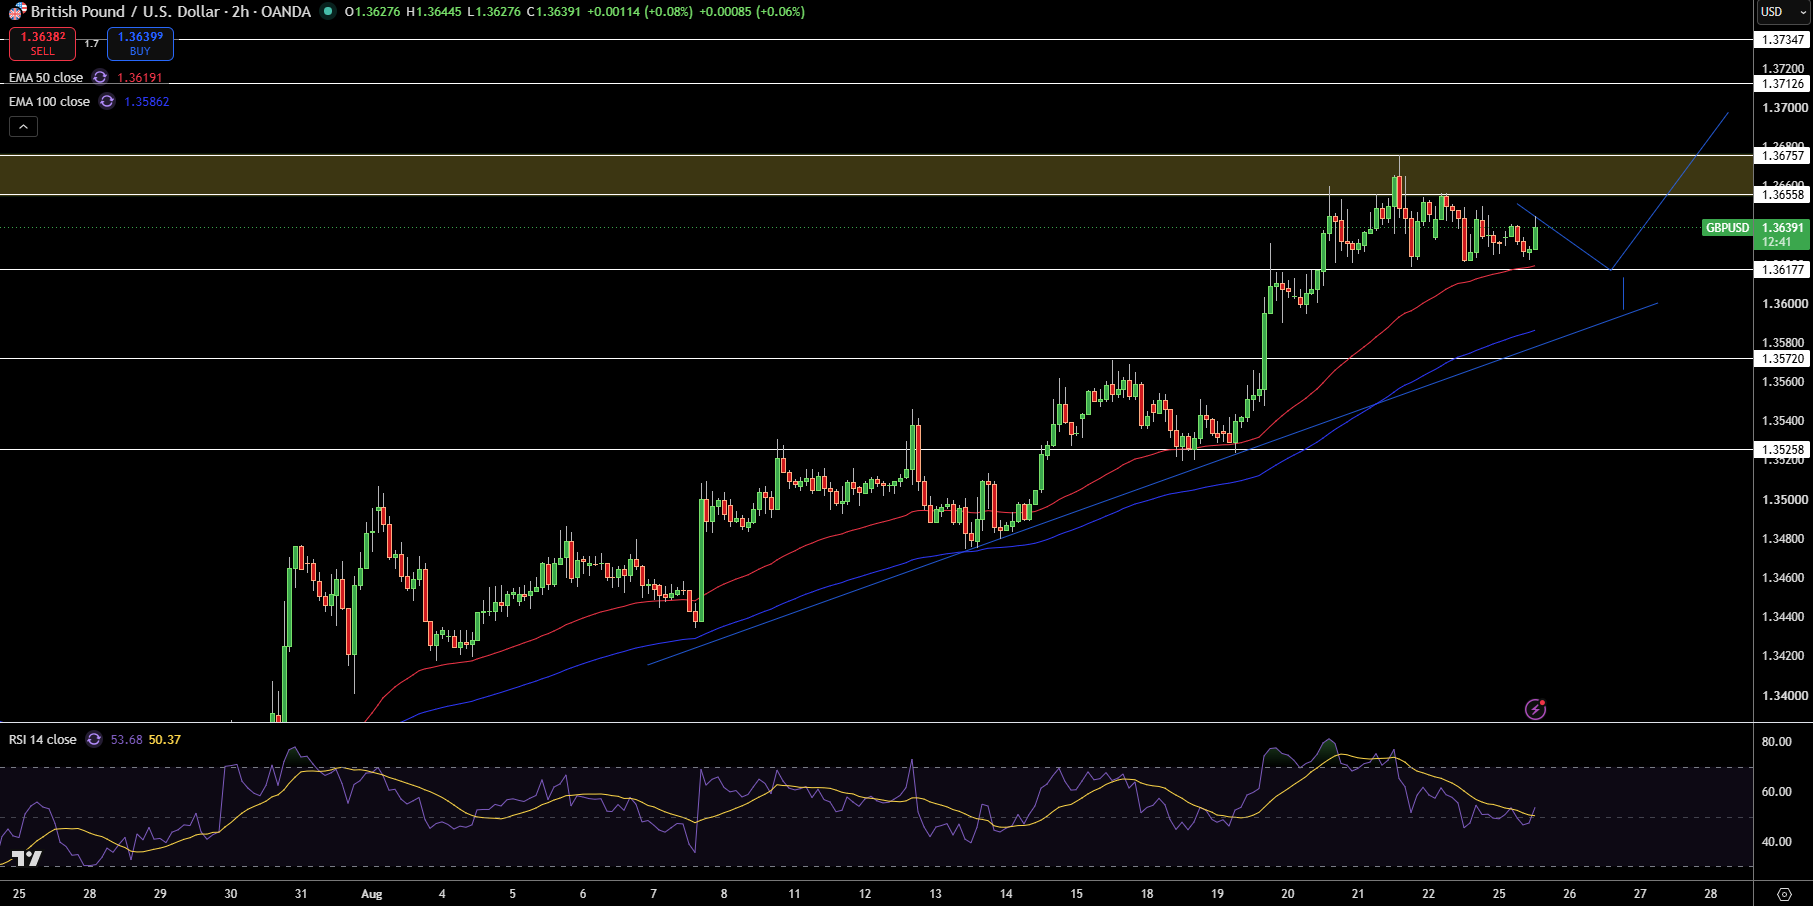Screen dimensions: 1813x906
Task: Click the RSI value 53.68
Action: click(x=126, y=739)
